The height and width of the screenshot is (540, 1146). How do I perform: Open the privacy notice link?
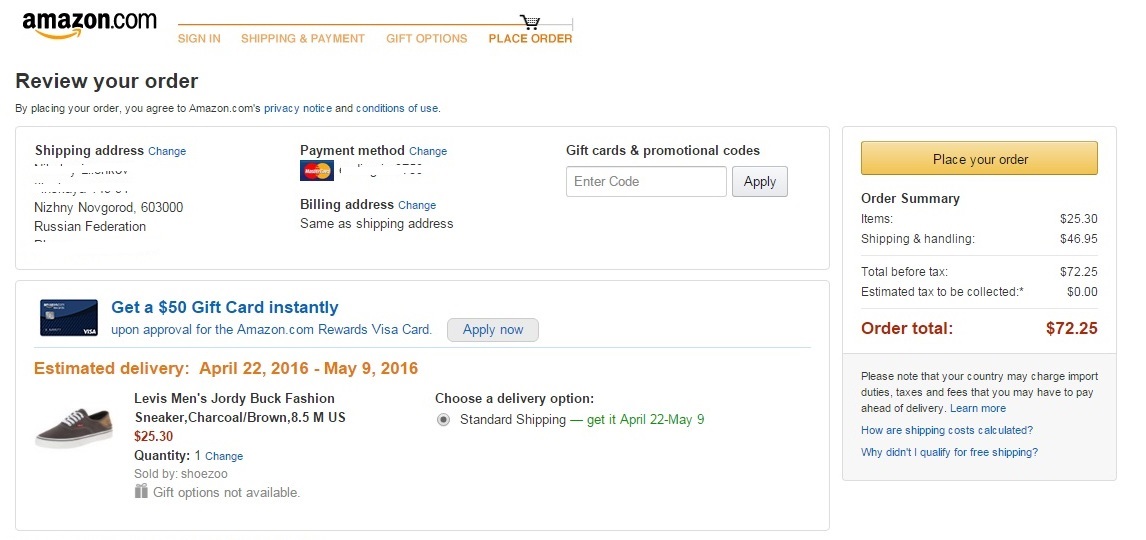click(298, 108)
